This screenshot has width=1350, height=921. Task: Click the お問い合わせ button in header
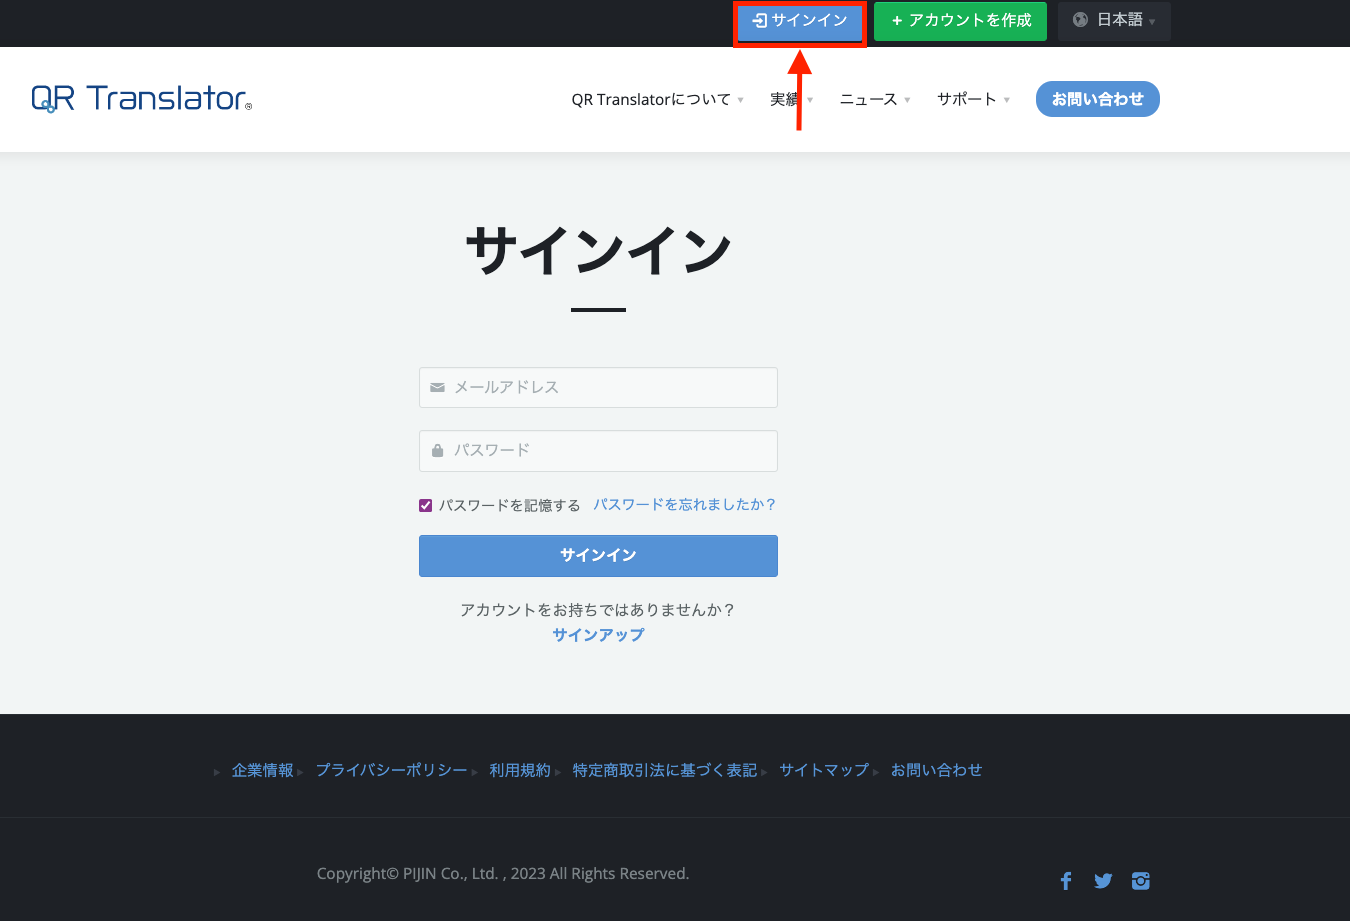(x=1098, y=99)
